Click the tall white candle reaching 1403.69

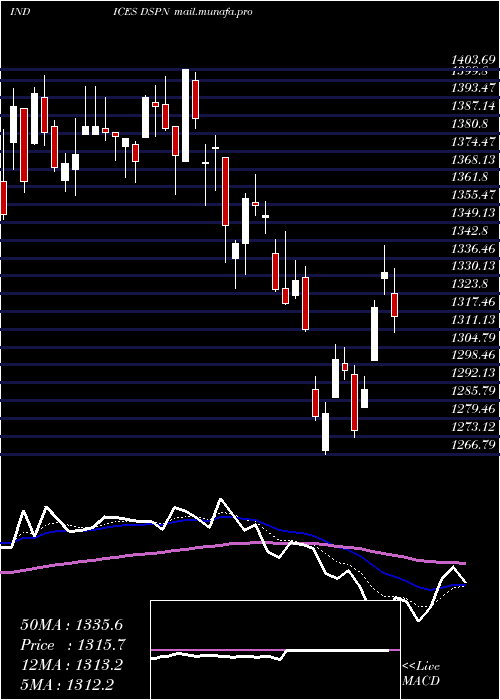(185, 115)
